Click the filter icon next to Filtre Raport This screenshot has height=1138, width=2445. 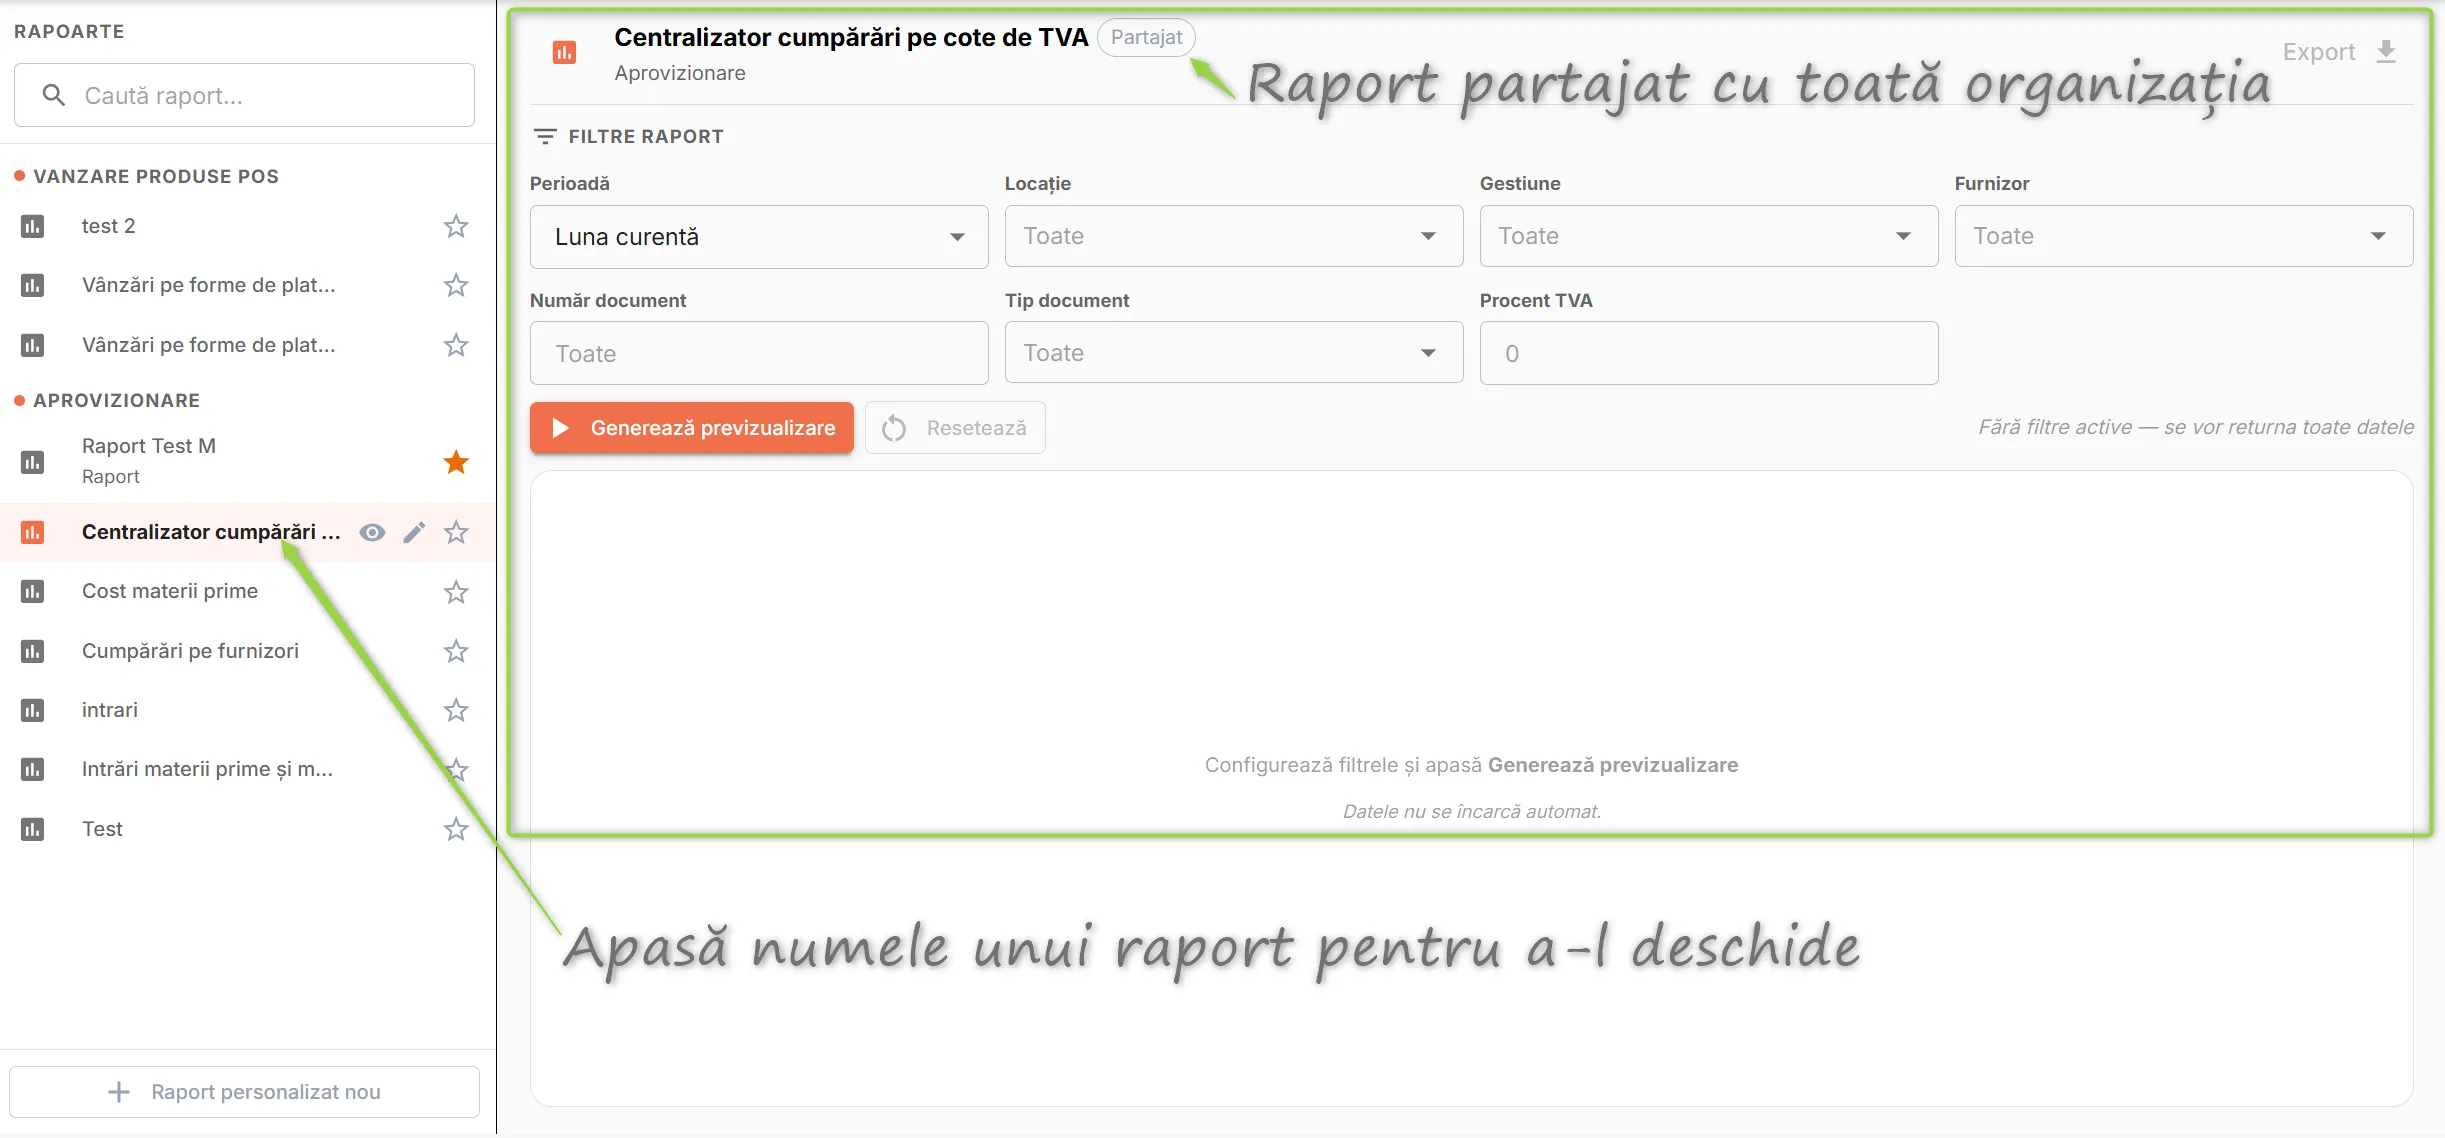point(545,136)
